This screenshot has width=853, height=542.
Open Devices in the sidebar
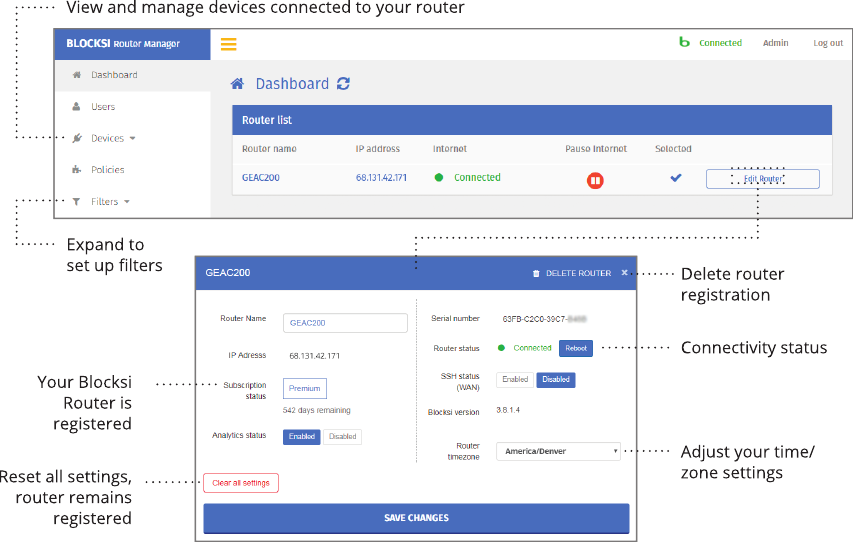click(x=108, y=138)
